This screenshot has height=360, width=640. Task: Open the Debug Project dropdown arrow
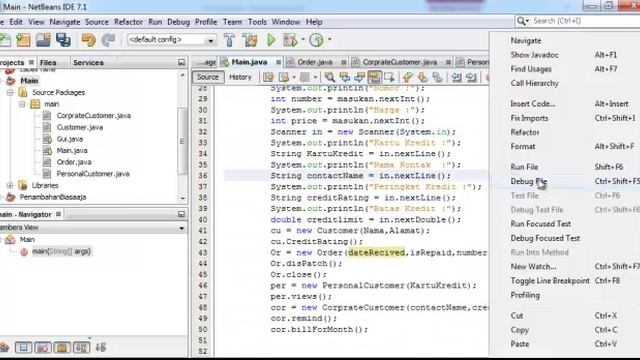coord(303,40)
